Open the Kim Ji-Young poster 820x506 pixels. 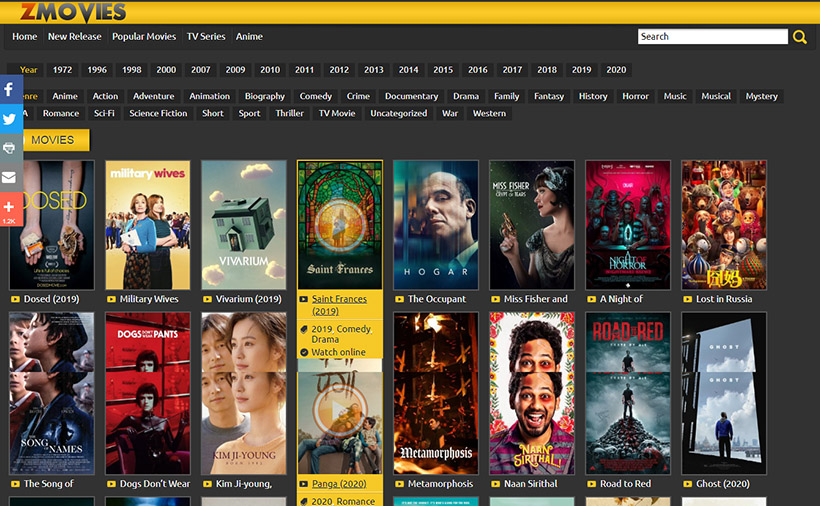pyautogui.click(x=244, y=393)
